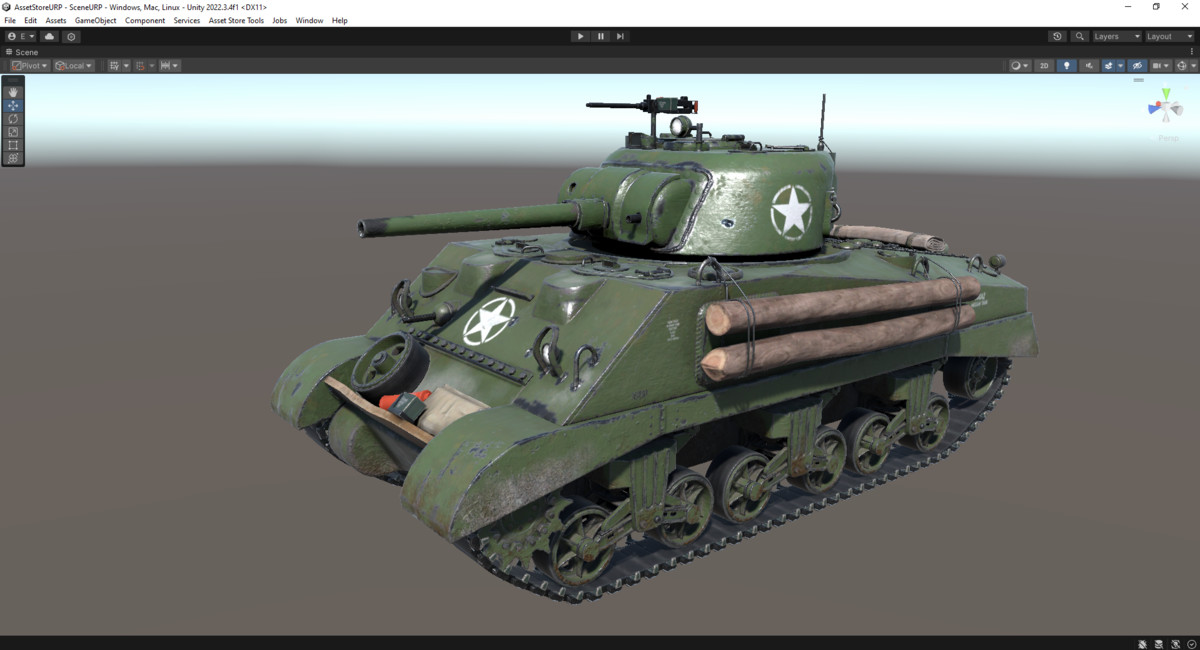The width and height of the screenshot is (1200, 650).
Task: Expand the gizmos options arrow
Action: click(1193, 66)
